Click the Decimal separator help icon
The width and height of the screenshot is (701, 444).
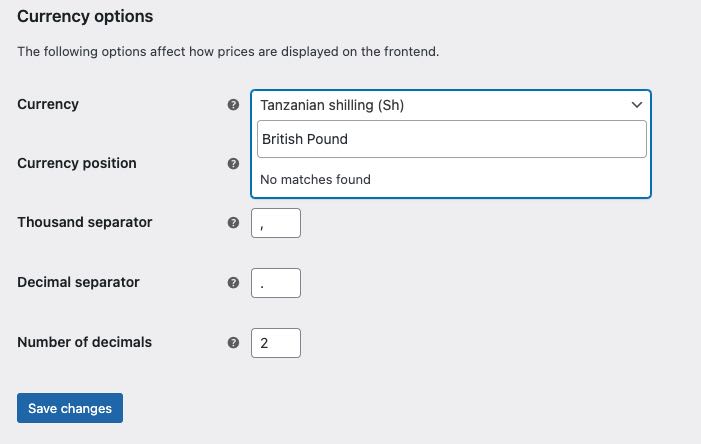(x=233, y=283)
